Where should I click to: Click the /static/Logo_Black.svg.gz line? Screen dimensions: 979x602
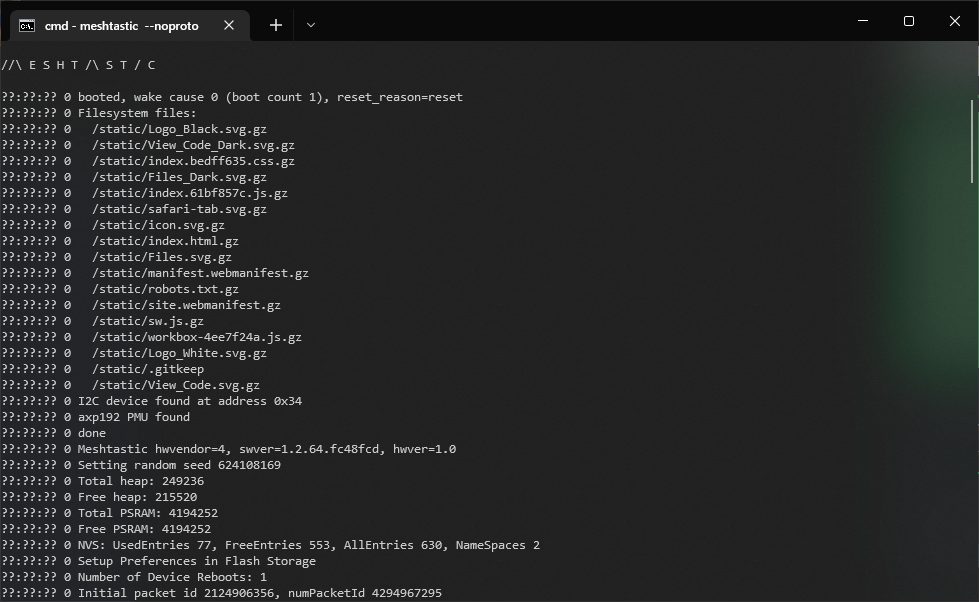pyautogui.click(x=179, y=129)
